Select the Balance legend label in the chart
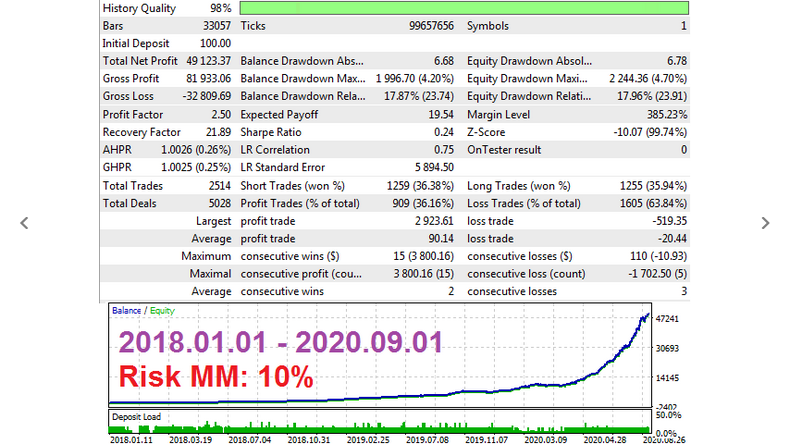790x444 pixels. (x=126, y=310)
